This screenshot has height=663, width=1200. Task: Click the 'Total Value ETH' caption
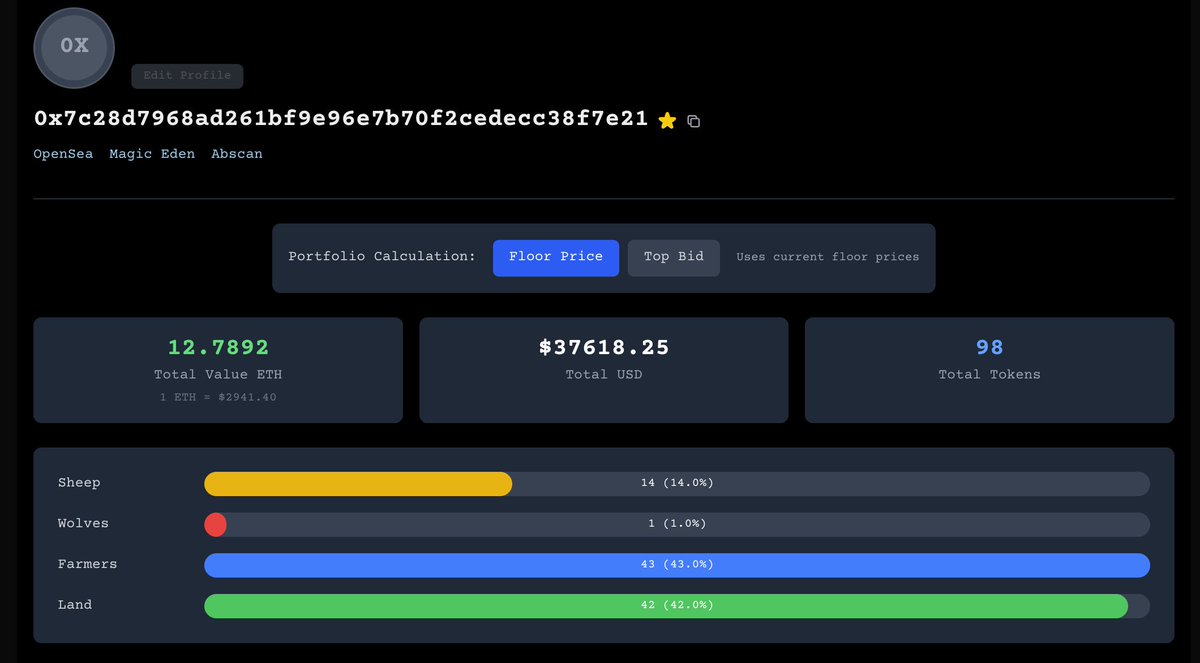(218, 375)
